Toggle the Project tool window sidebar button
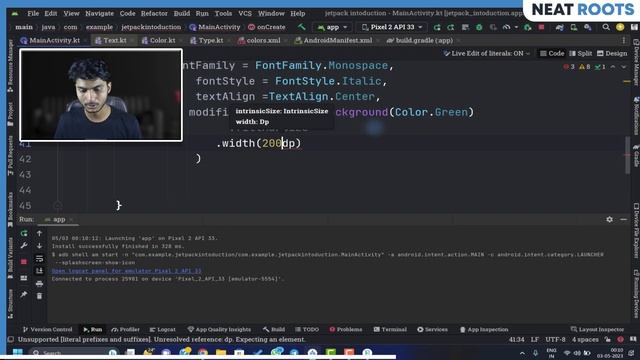 pyautogui.click(x=10, y=114)
